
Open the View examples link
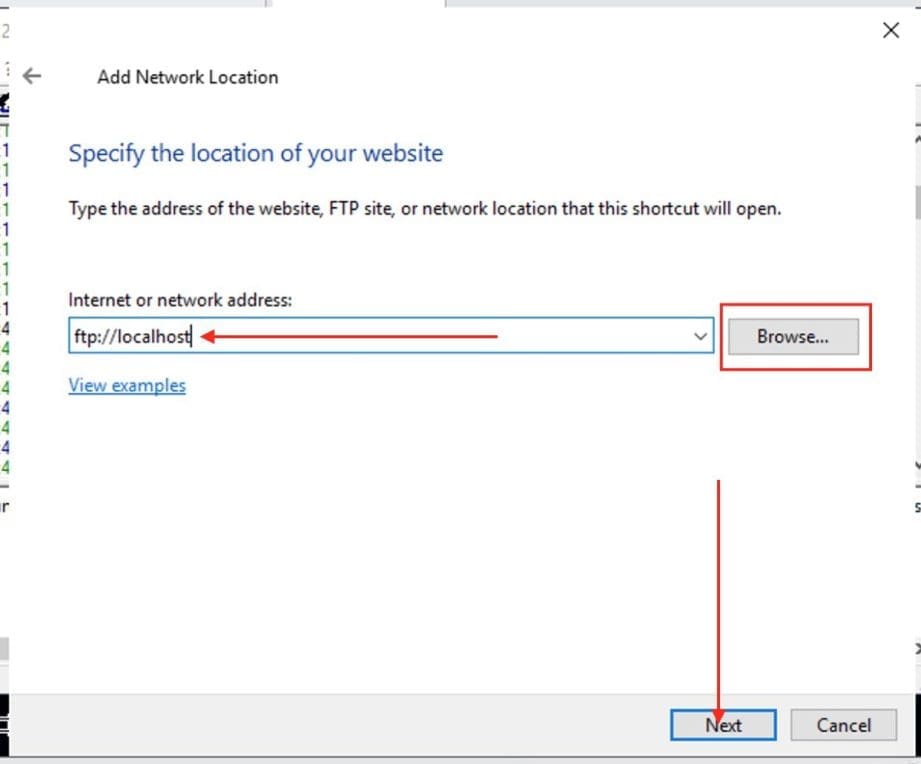127,385
